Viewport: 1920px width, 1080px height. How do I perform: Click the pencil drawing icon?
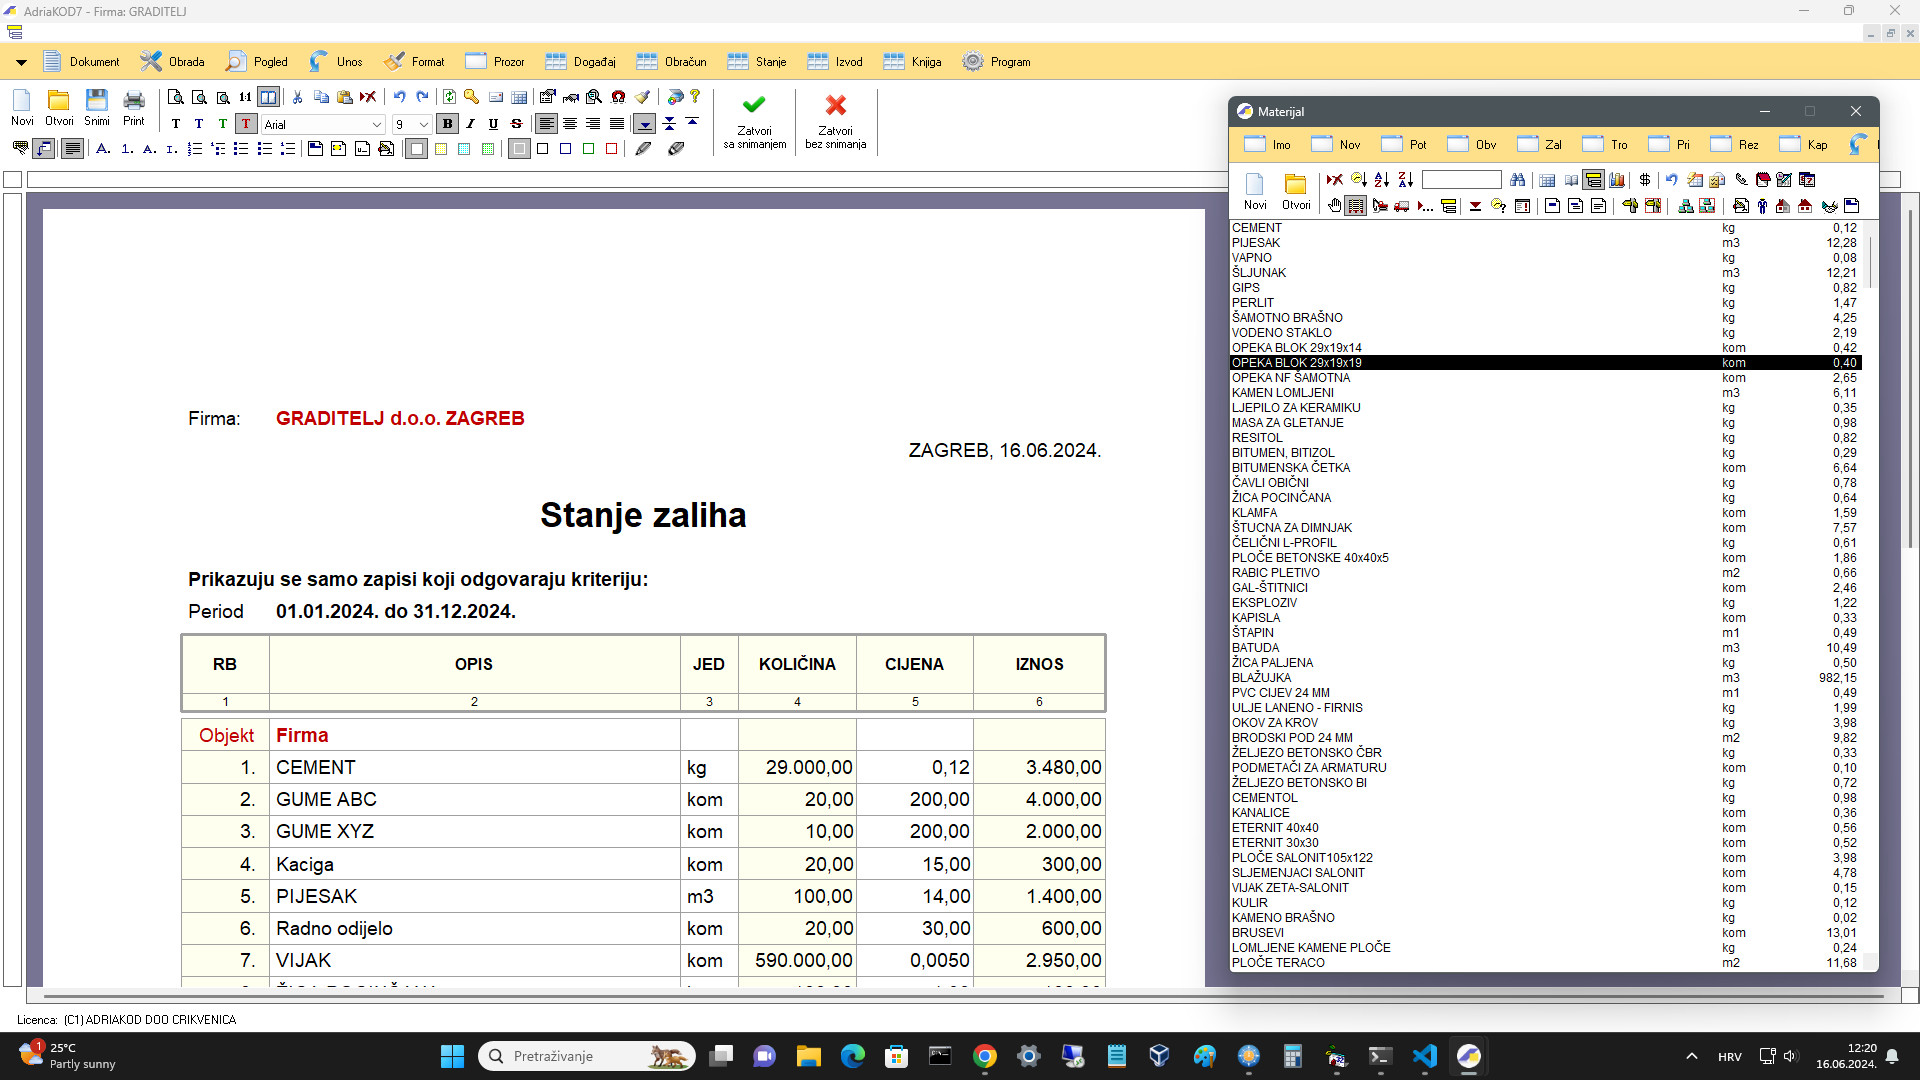(643, 149)
